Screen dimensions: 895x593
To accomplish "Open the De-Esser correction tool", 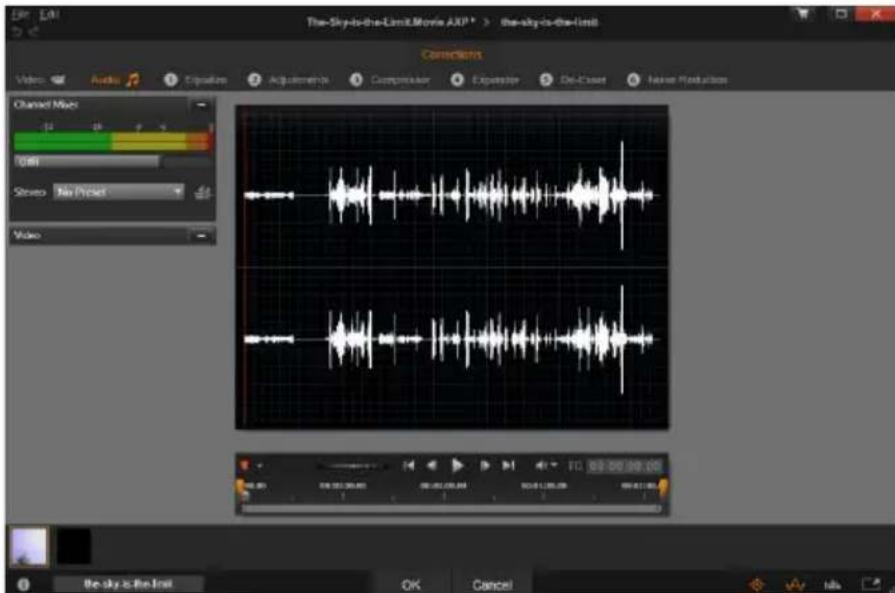I will [x=573, y=80].
